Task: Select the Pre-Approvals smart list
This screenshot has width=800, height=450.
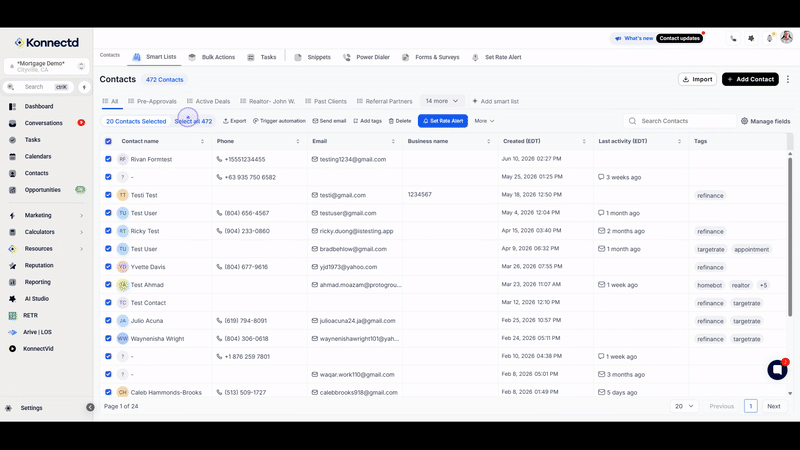Action: [152, 102]
